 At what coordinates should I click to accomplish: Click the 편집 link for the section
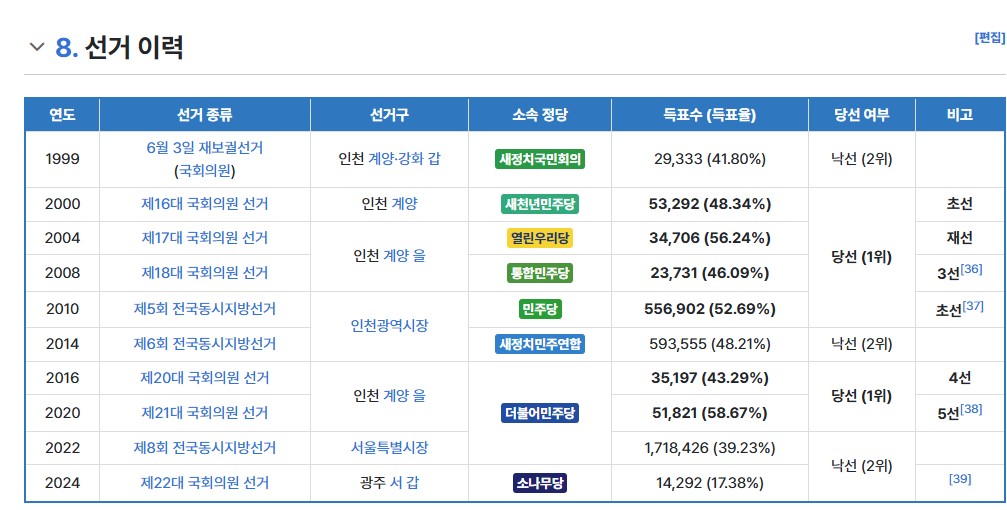pos(989,38)
